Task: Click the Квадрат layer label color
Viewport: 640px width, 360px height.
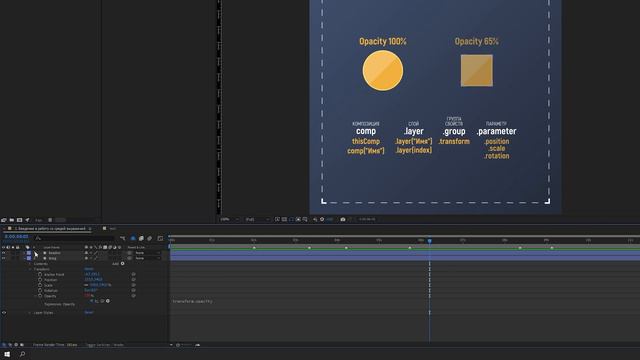Action: (x=29, y=253)
